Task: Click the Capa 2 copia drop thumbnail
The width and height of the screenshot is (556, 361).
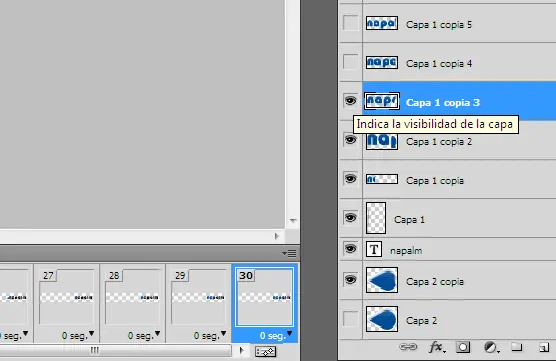Action: 382,280
